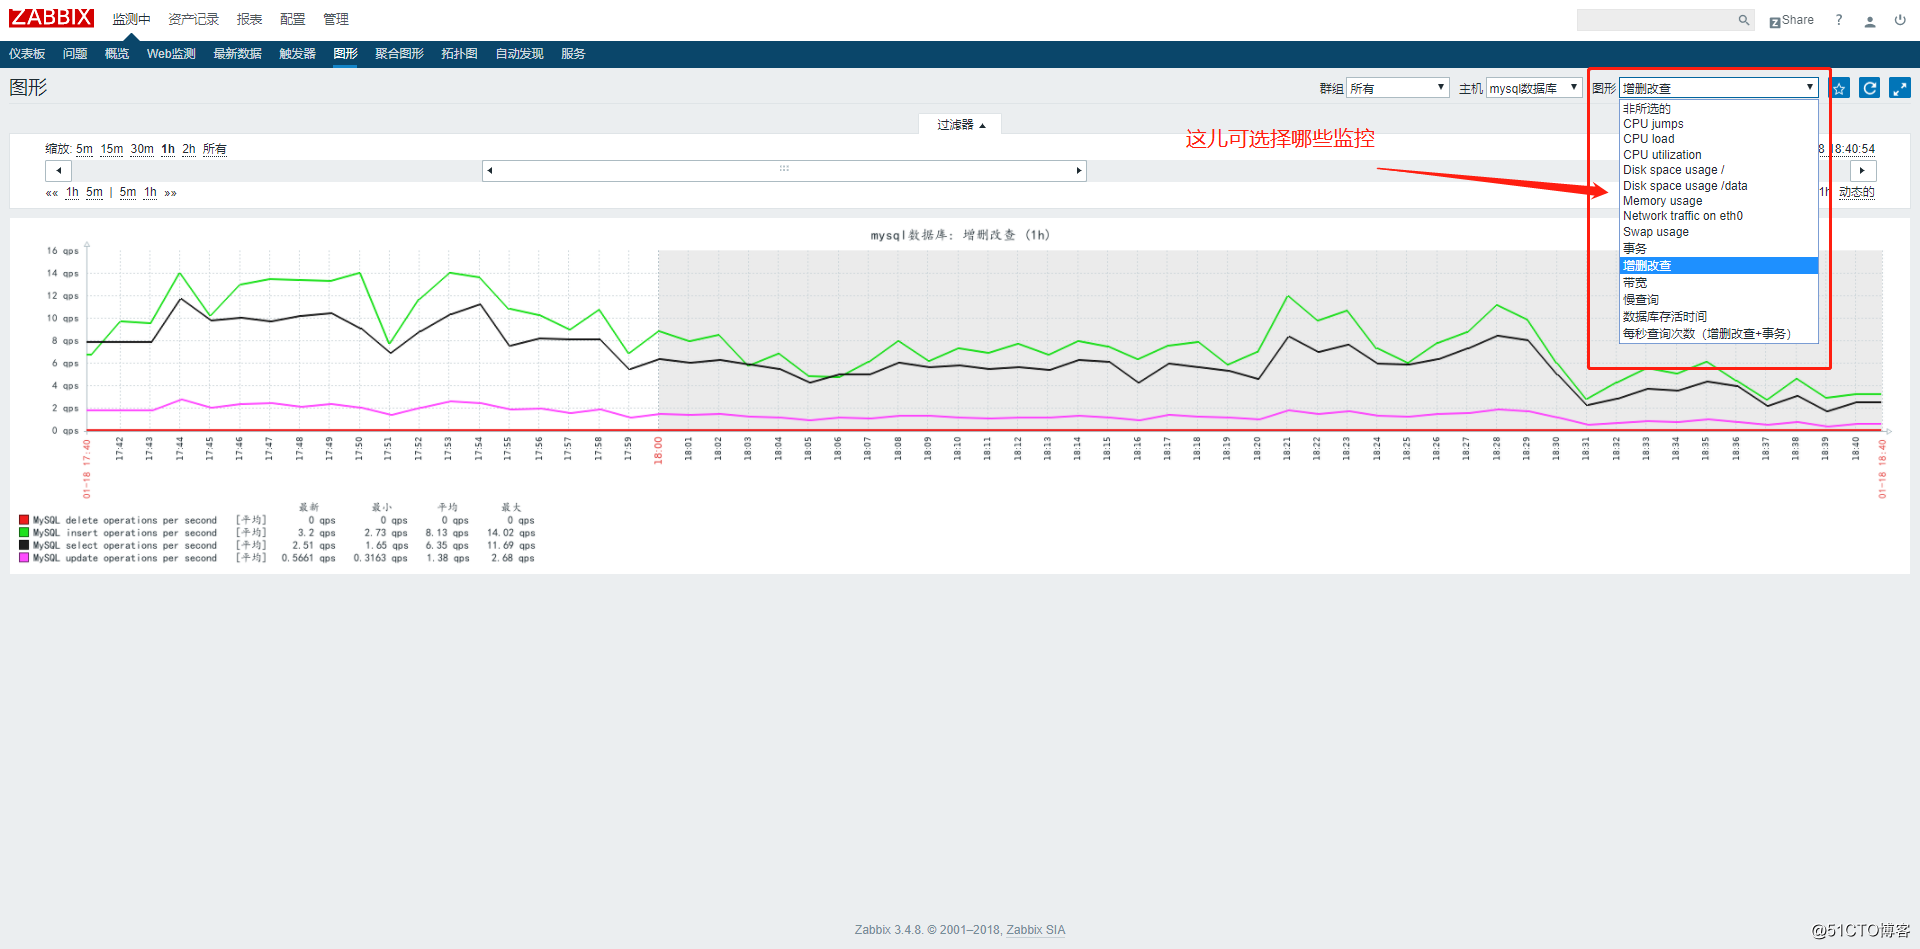Go to 概览 submenu
This screenshot has width=1920, height=949.
coord(117,54)
